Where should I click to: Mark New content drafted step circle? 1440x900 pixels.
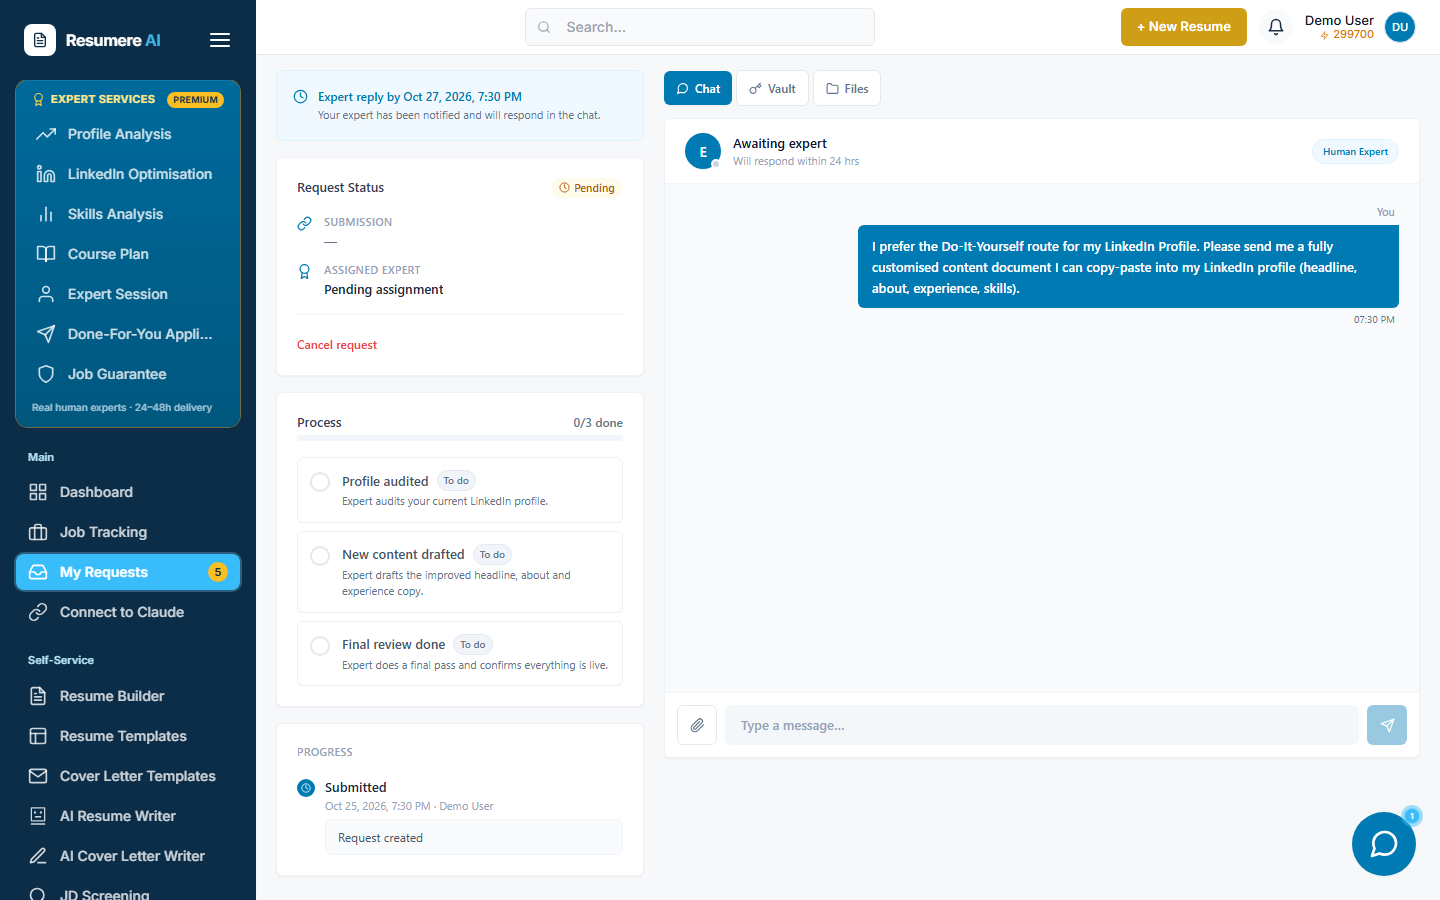[320, 556]
